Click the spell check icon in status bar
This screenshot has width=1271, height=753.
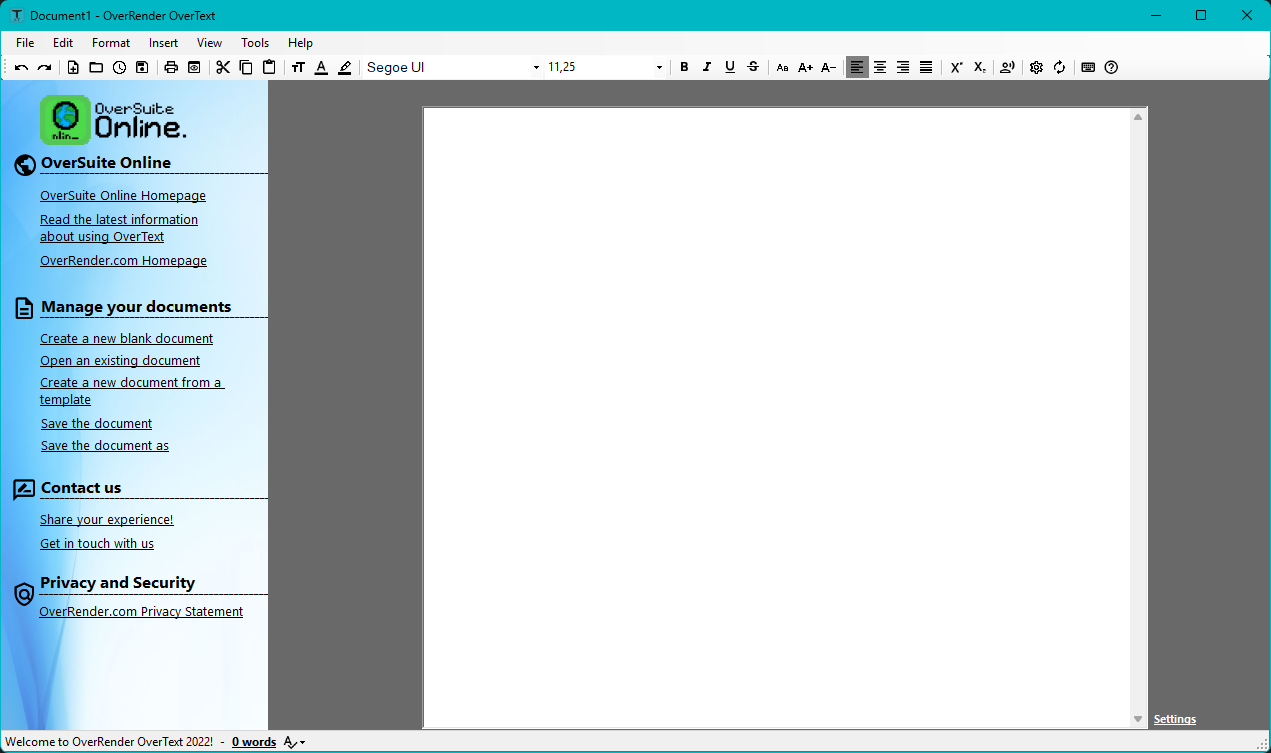(x=290, y=742)
